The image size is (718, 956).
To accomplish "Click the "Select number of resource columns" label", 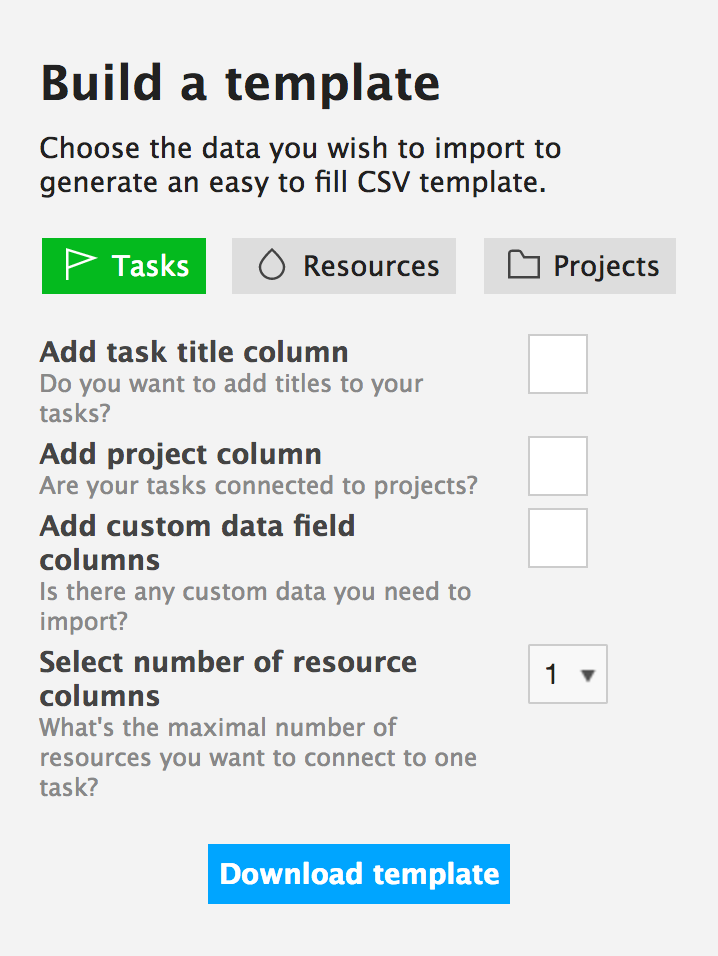I will (228, 679).
